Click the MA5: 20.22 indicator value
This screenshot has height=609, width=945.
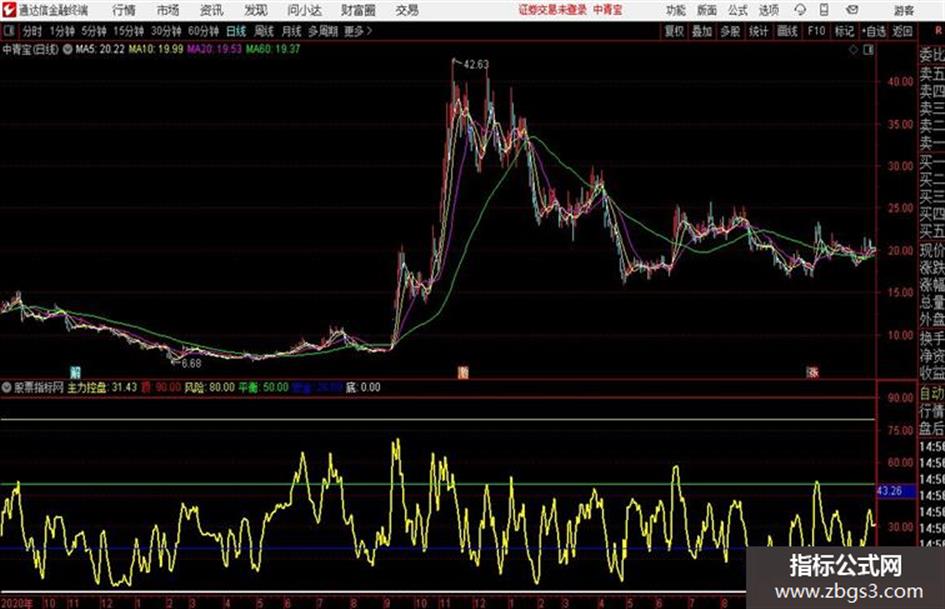(x=100, y=49)
